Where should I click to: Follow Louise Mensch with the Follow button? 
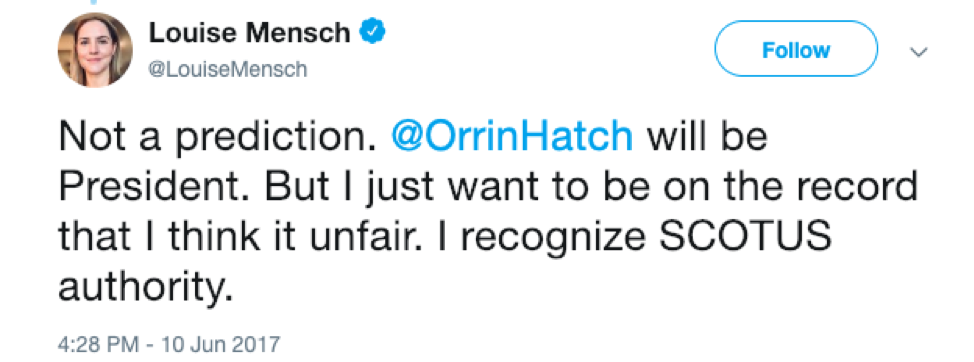(x=796, y=49)
